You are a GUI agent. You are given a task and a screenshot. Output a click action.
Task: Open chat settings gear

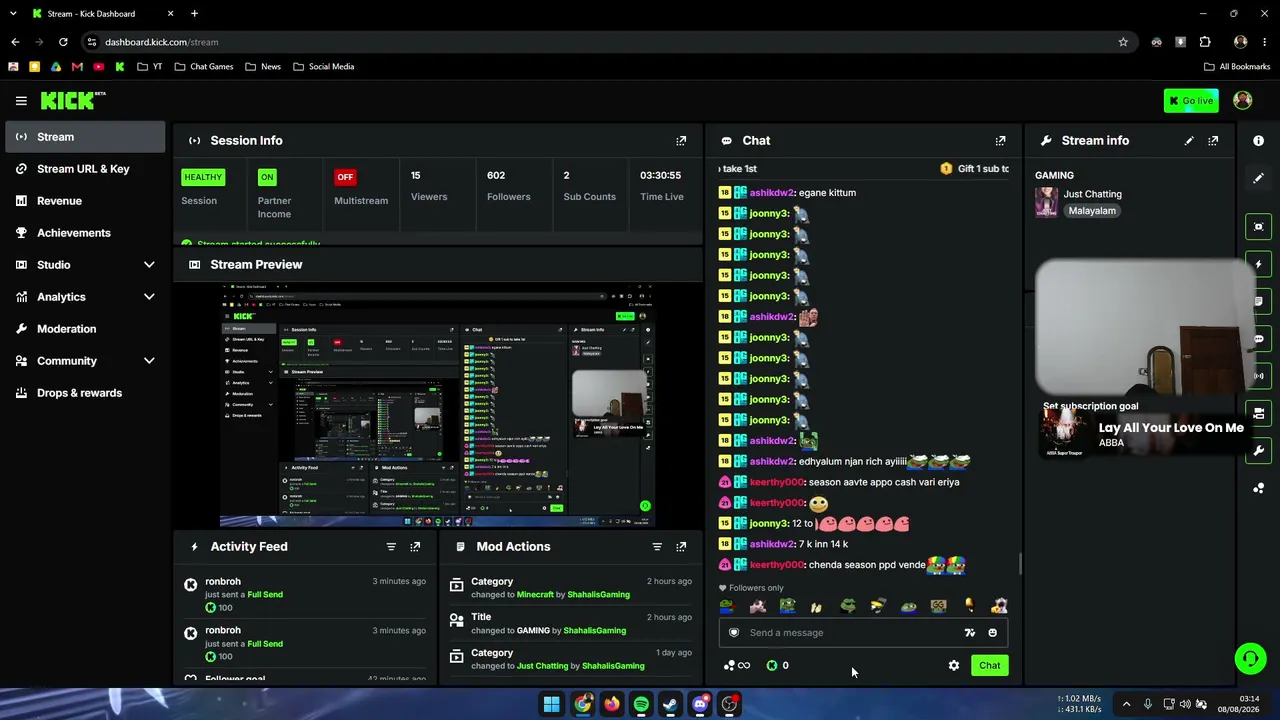click(954, 666)
